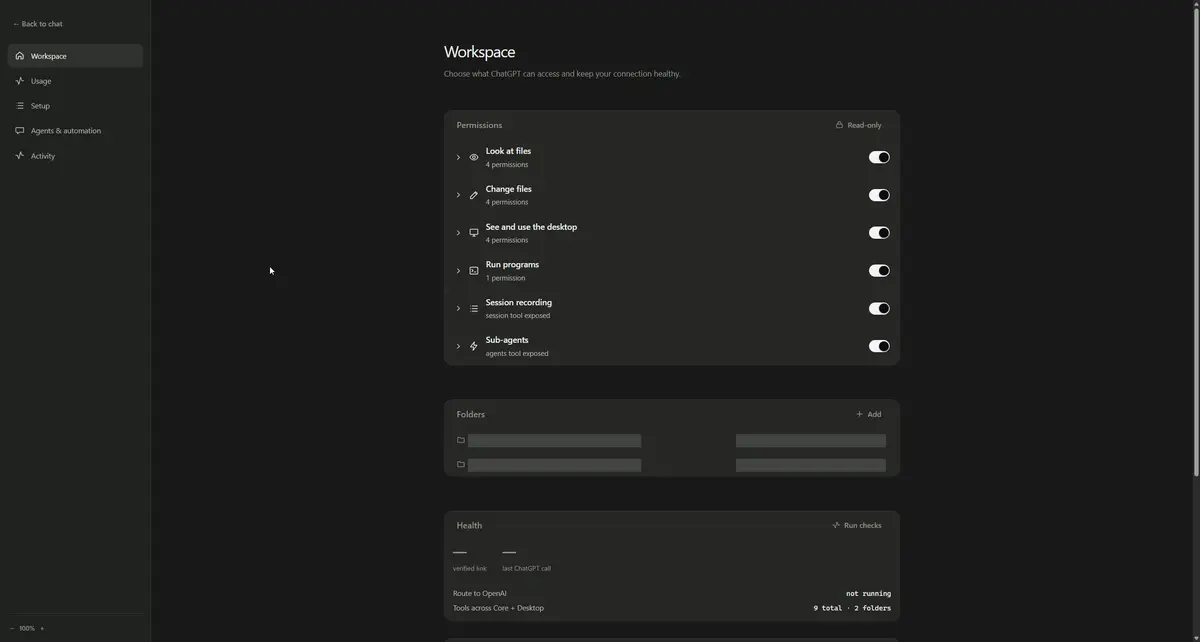This screenshot has width=1200, height=642.
Task: Go back to chat
Action: [38, 24]
